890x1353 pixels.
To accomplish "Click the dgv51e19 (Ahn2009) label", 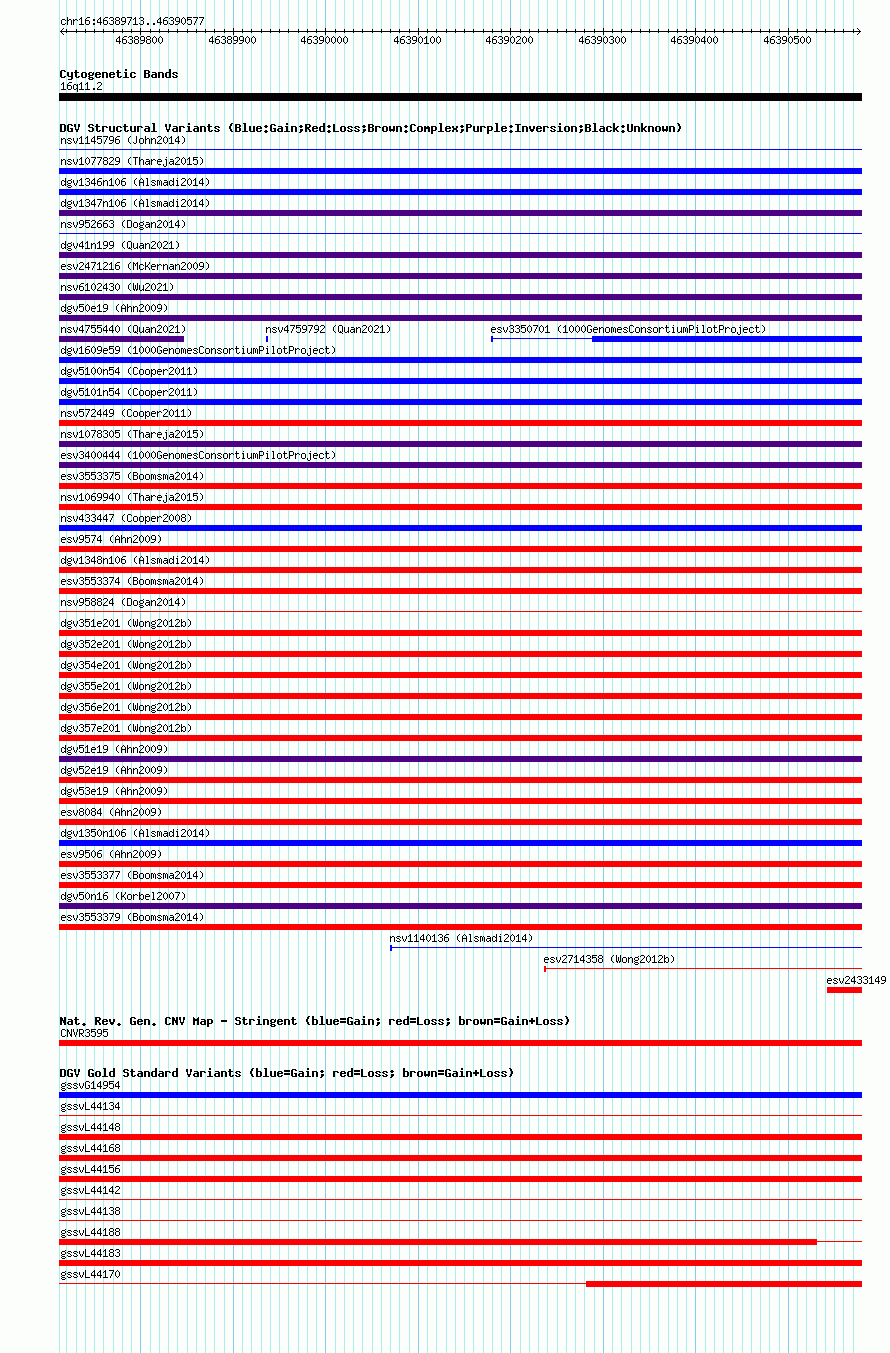I will point(114,749).
